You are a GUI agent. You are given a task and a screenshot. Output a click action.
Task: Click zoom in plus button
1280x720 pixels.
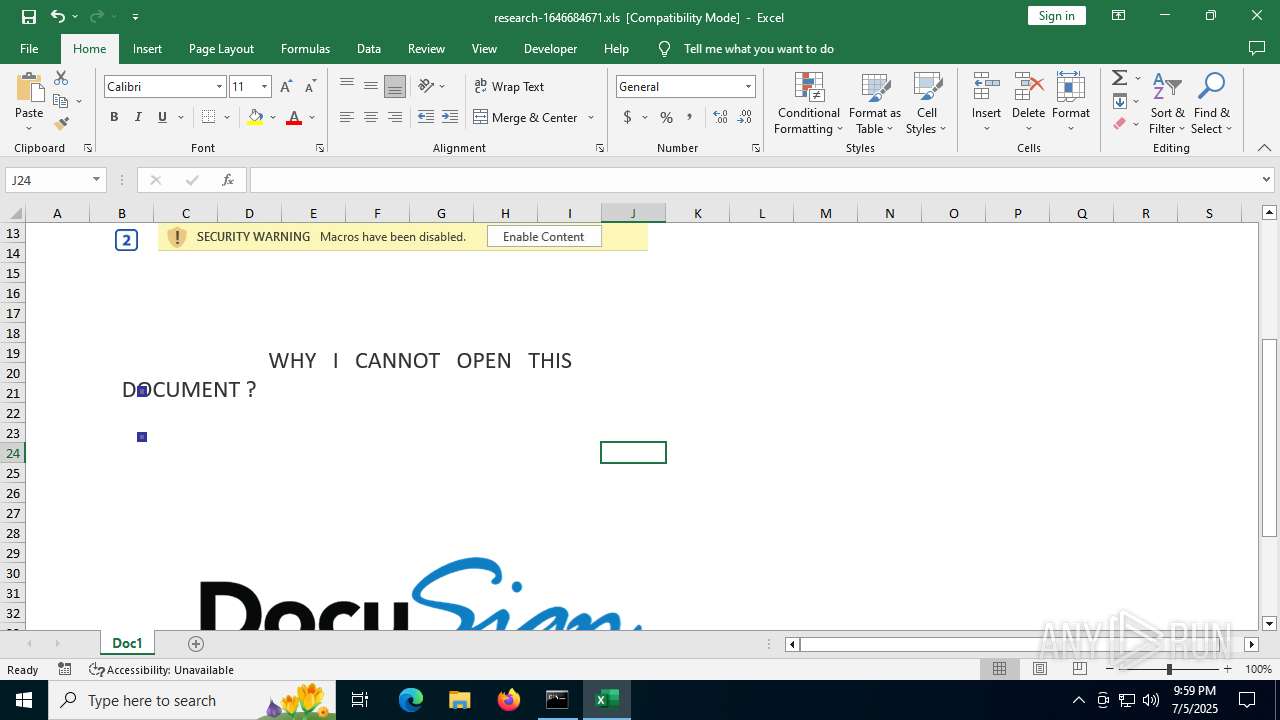point(1227,669)
